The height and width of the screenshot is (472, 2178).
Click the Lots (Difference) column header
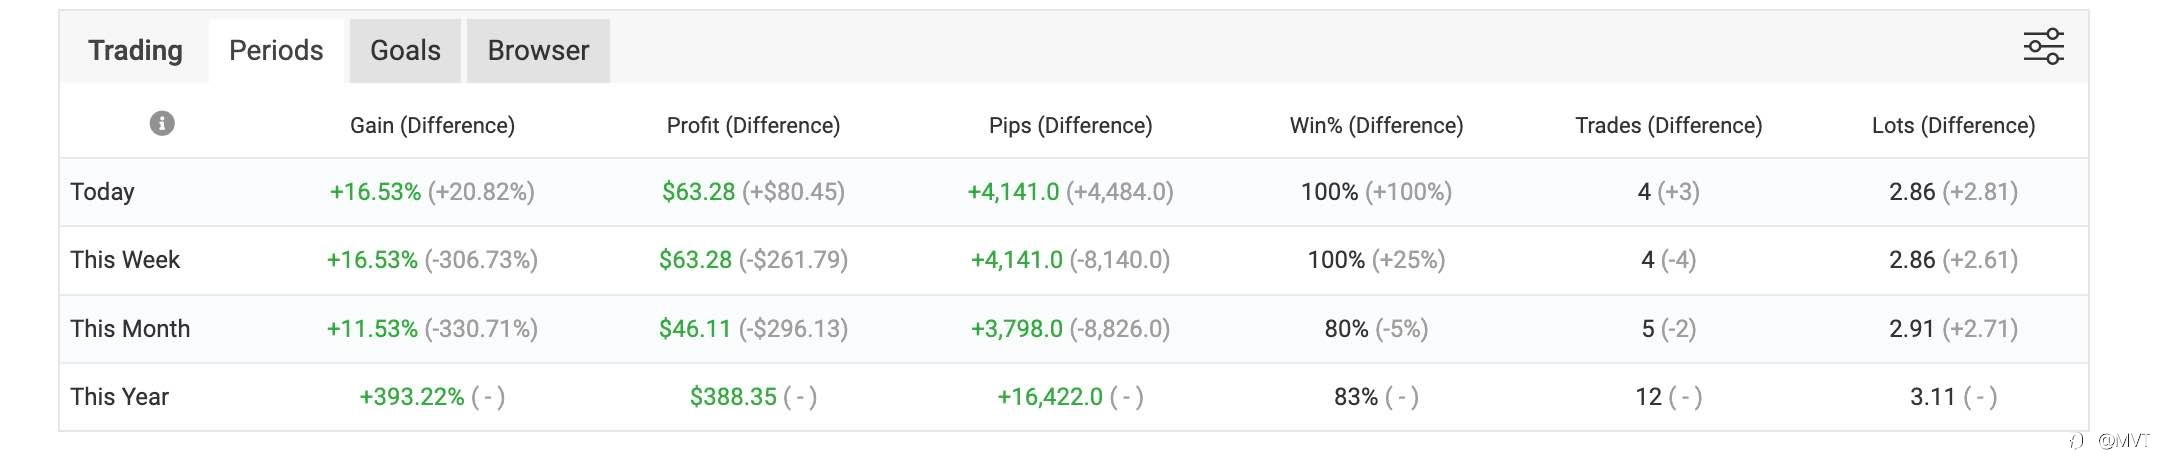(1953, 125)
